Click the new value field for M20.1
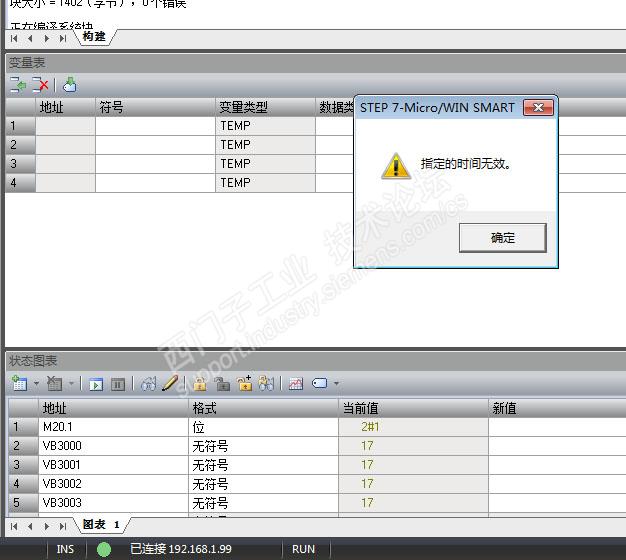The image size is (626, 560). coord(557,427)
